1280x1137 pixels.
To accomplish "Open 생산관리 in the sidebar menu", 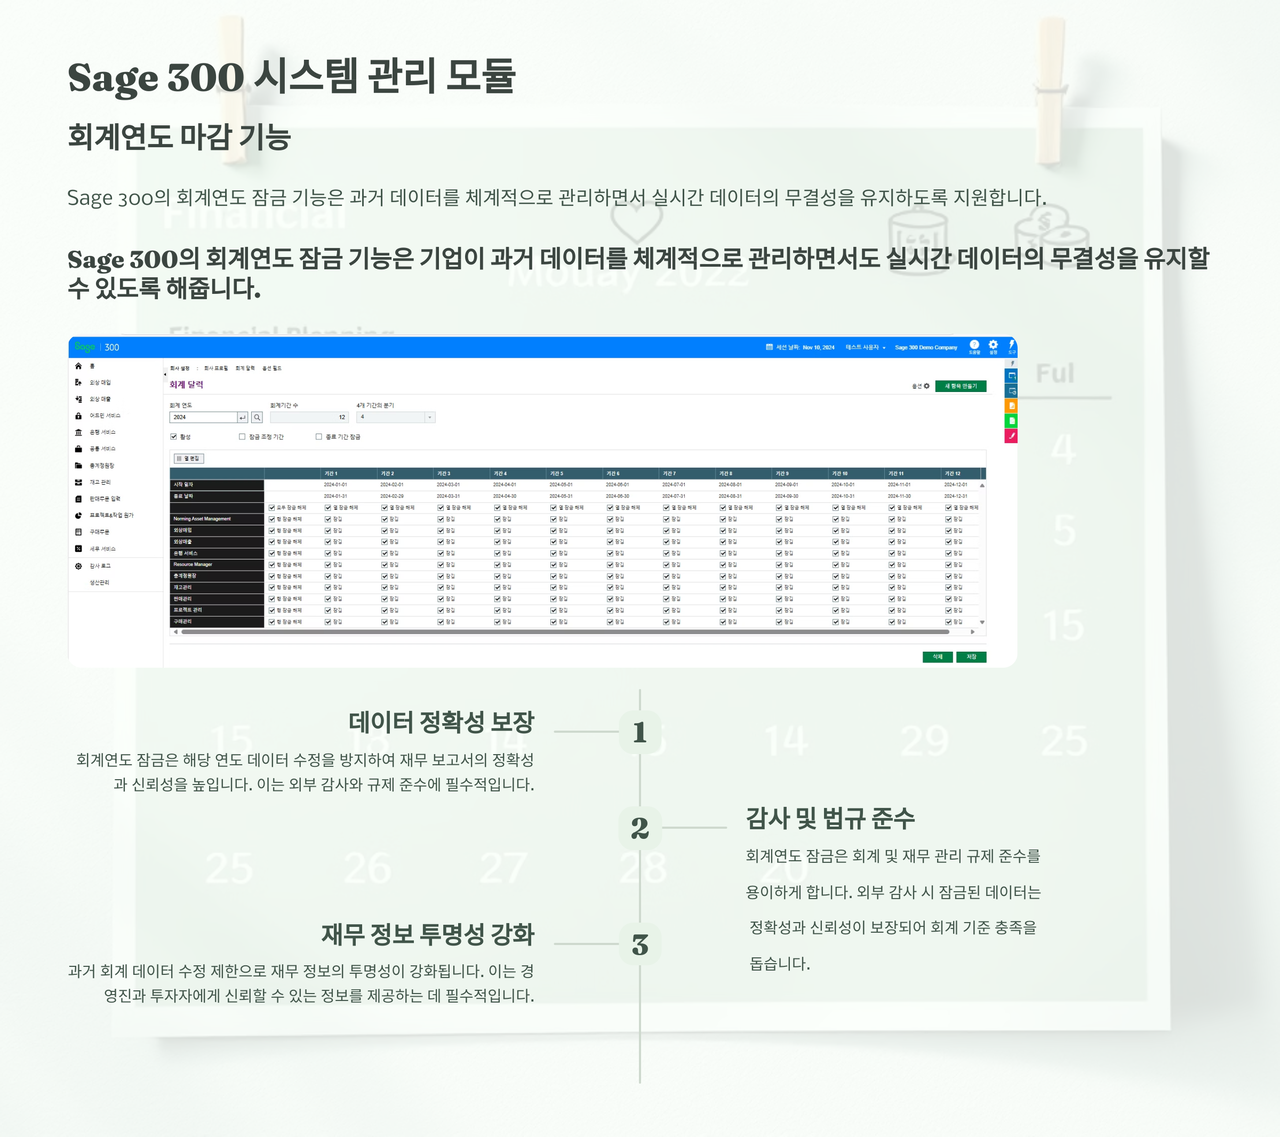I will pos(100,582).
